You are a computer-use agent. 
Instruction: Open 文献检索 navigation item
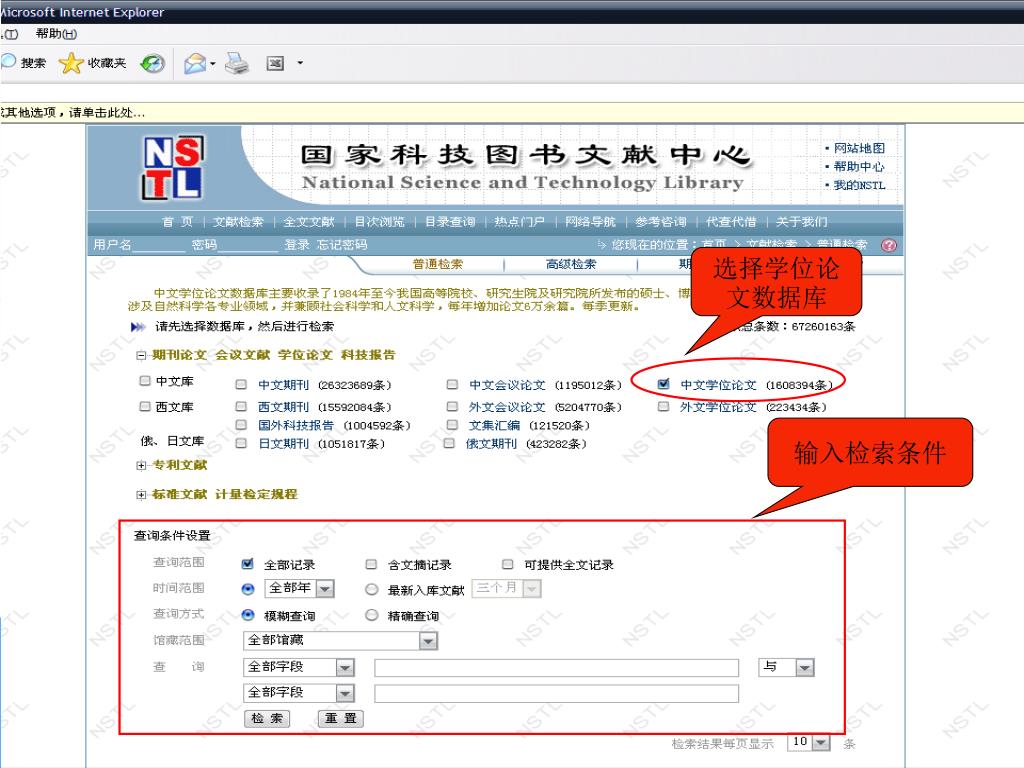[238, 221]
